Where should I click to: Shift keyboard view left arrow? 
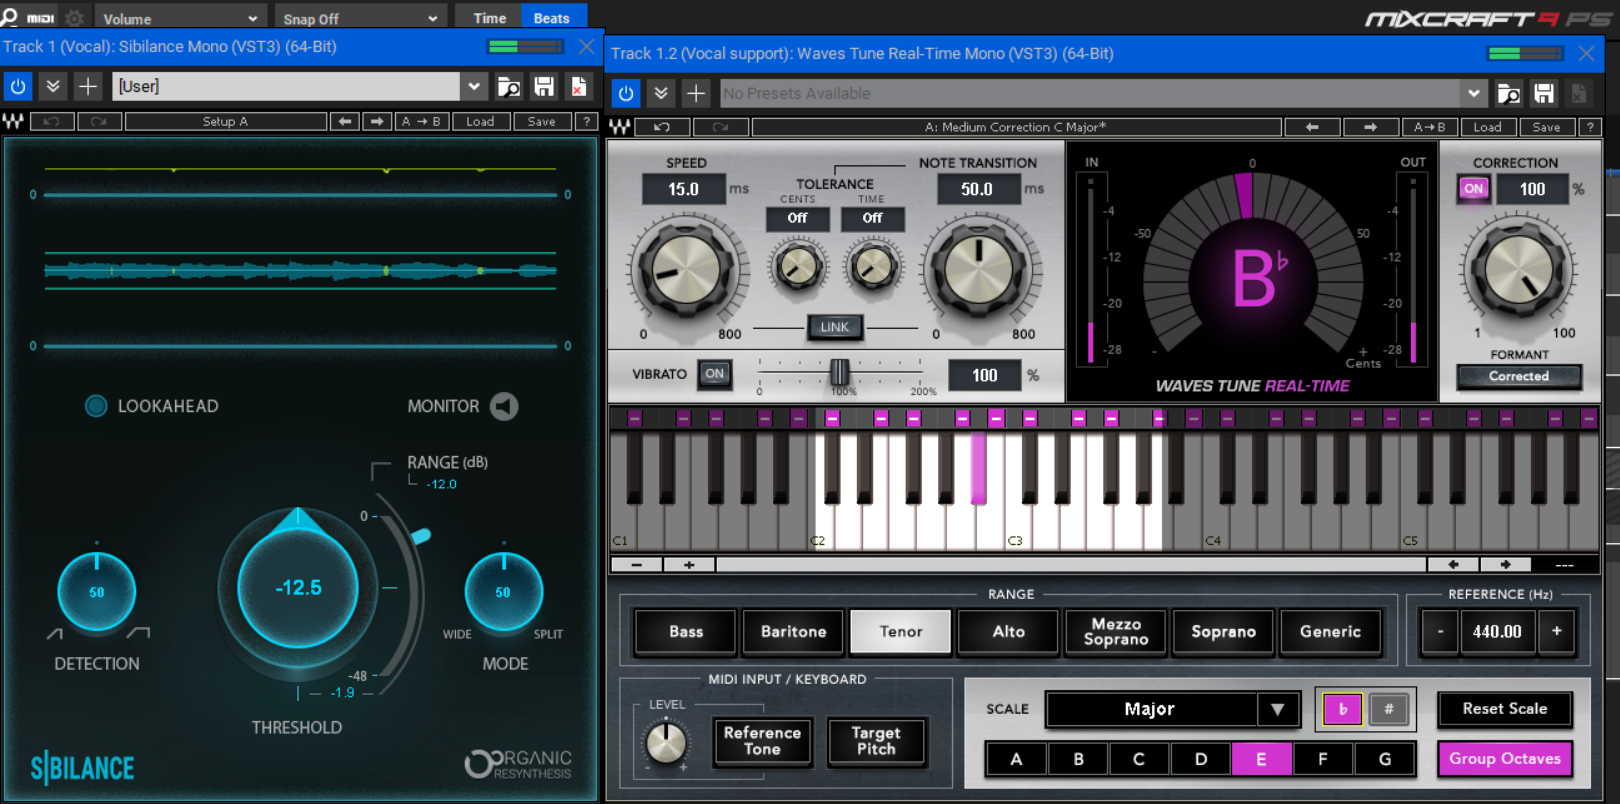1453,565
